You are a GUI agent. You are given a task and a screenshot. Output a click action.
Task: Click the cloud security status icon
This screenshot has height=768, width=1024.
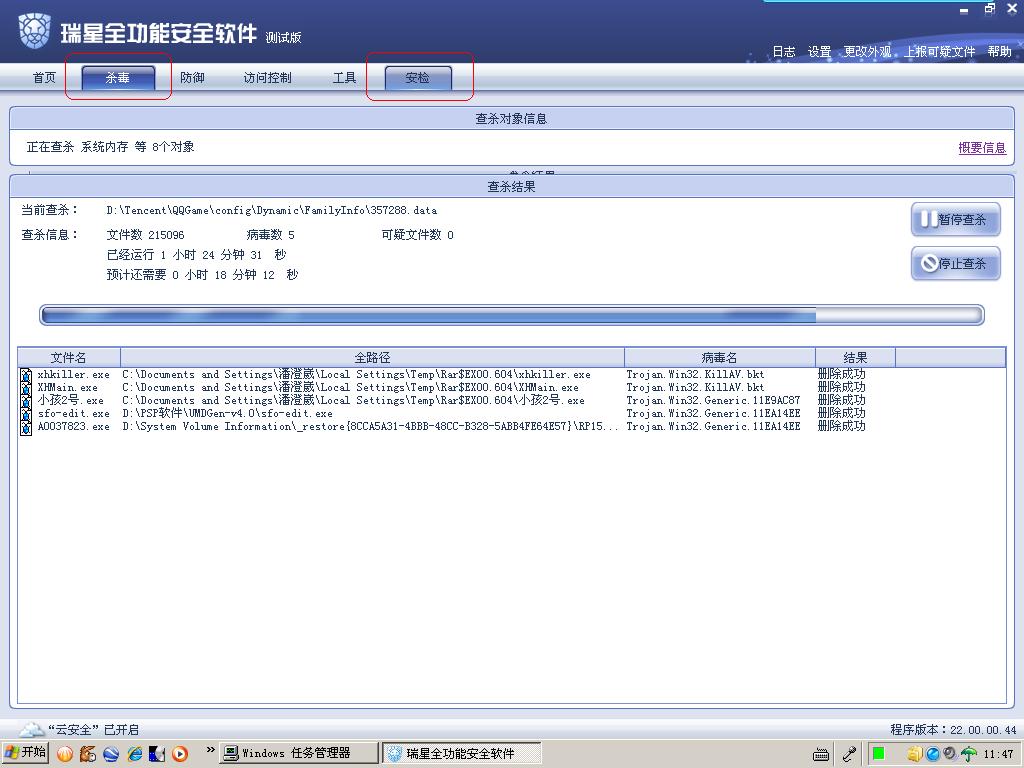[x=31, y=729]
